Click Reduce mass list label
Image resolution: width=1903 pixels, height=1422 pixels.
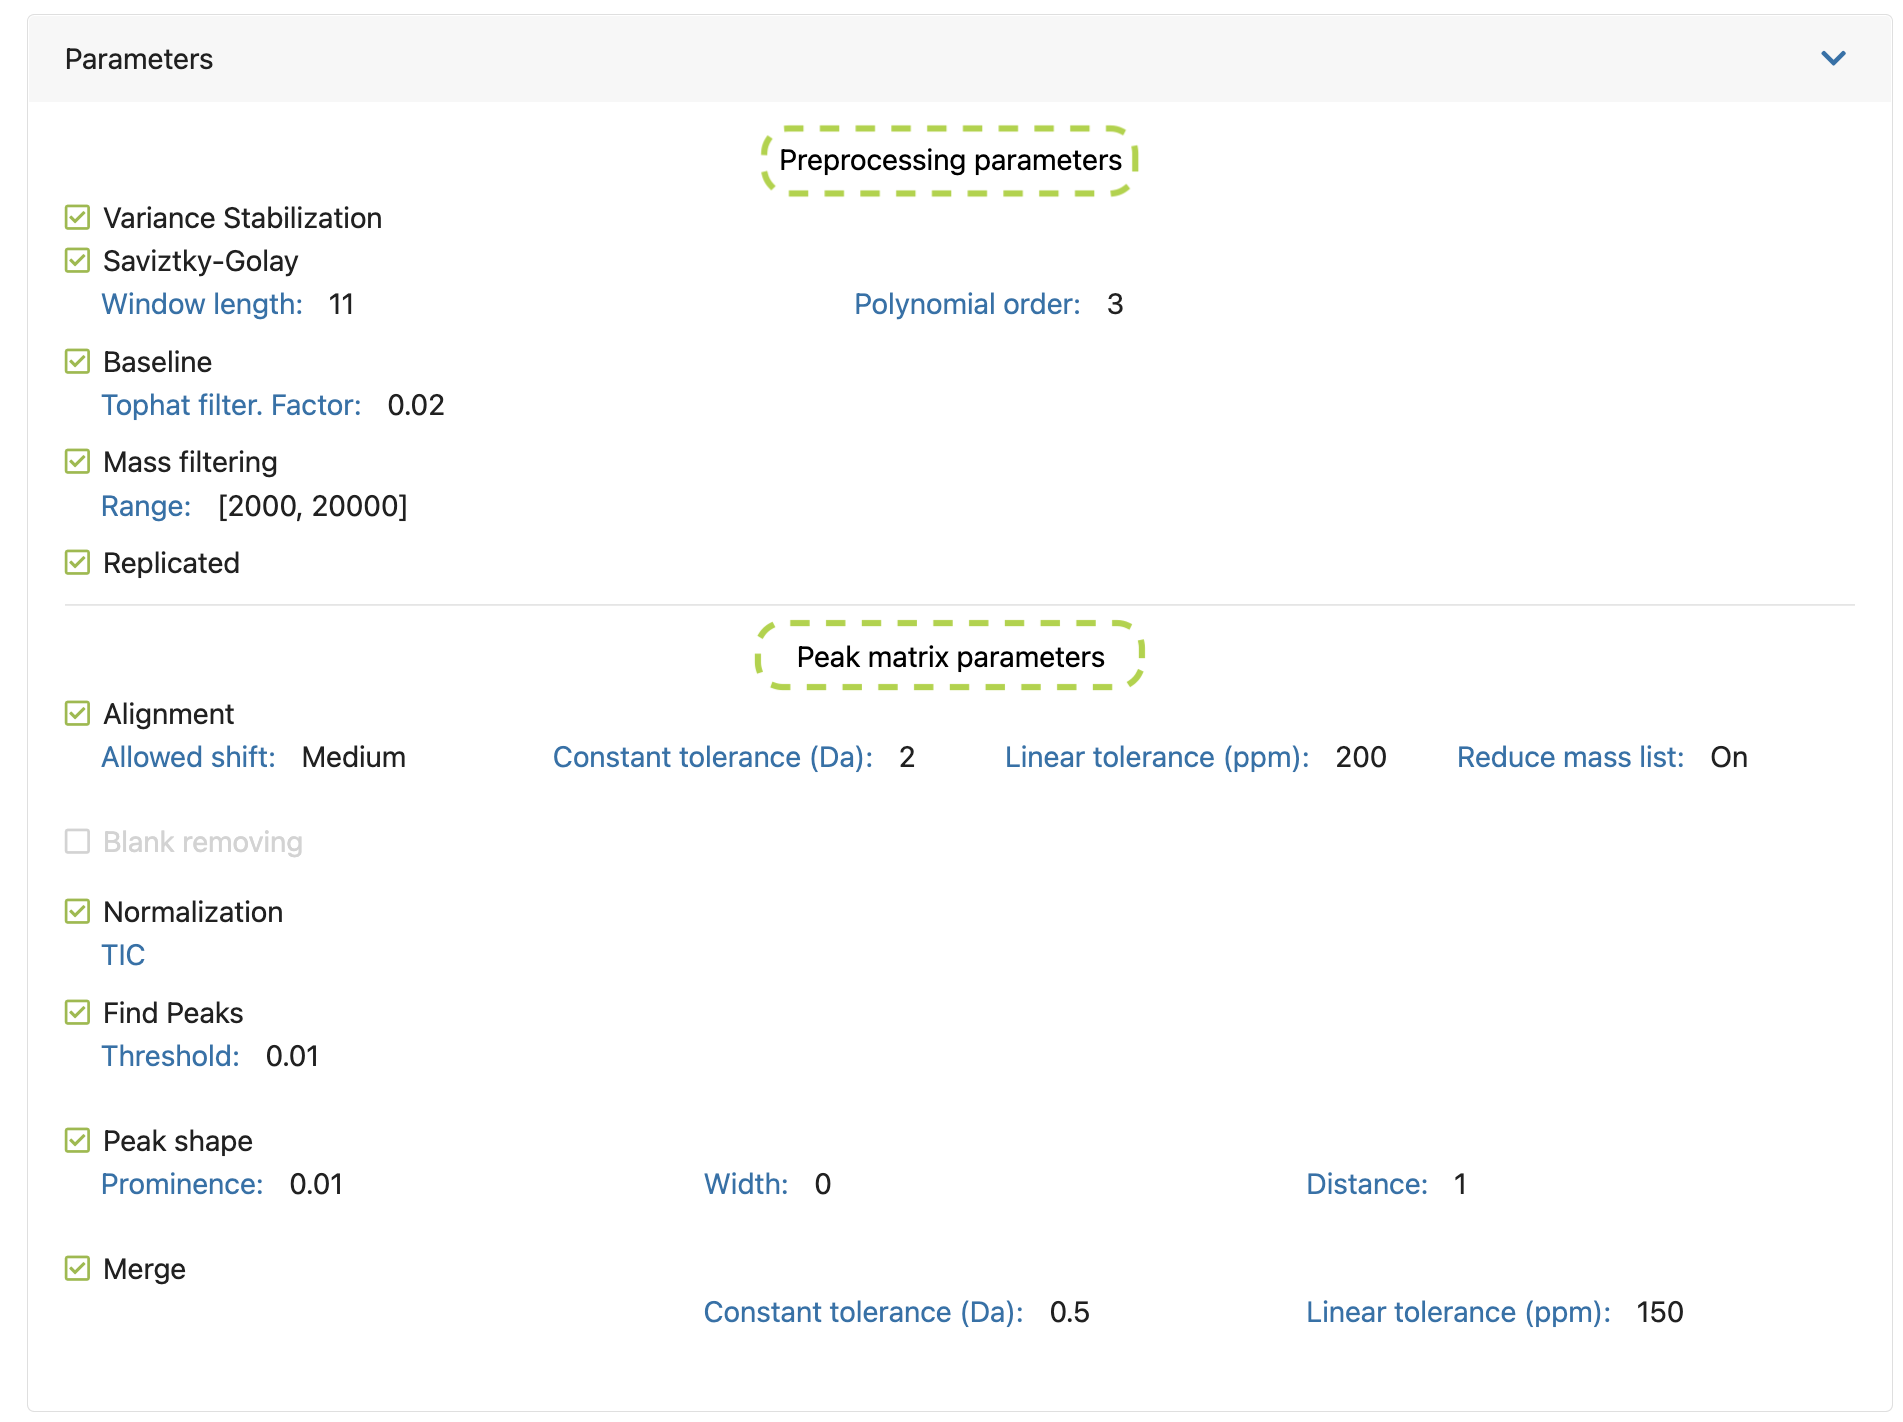[x=1570, y=757]
